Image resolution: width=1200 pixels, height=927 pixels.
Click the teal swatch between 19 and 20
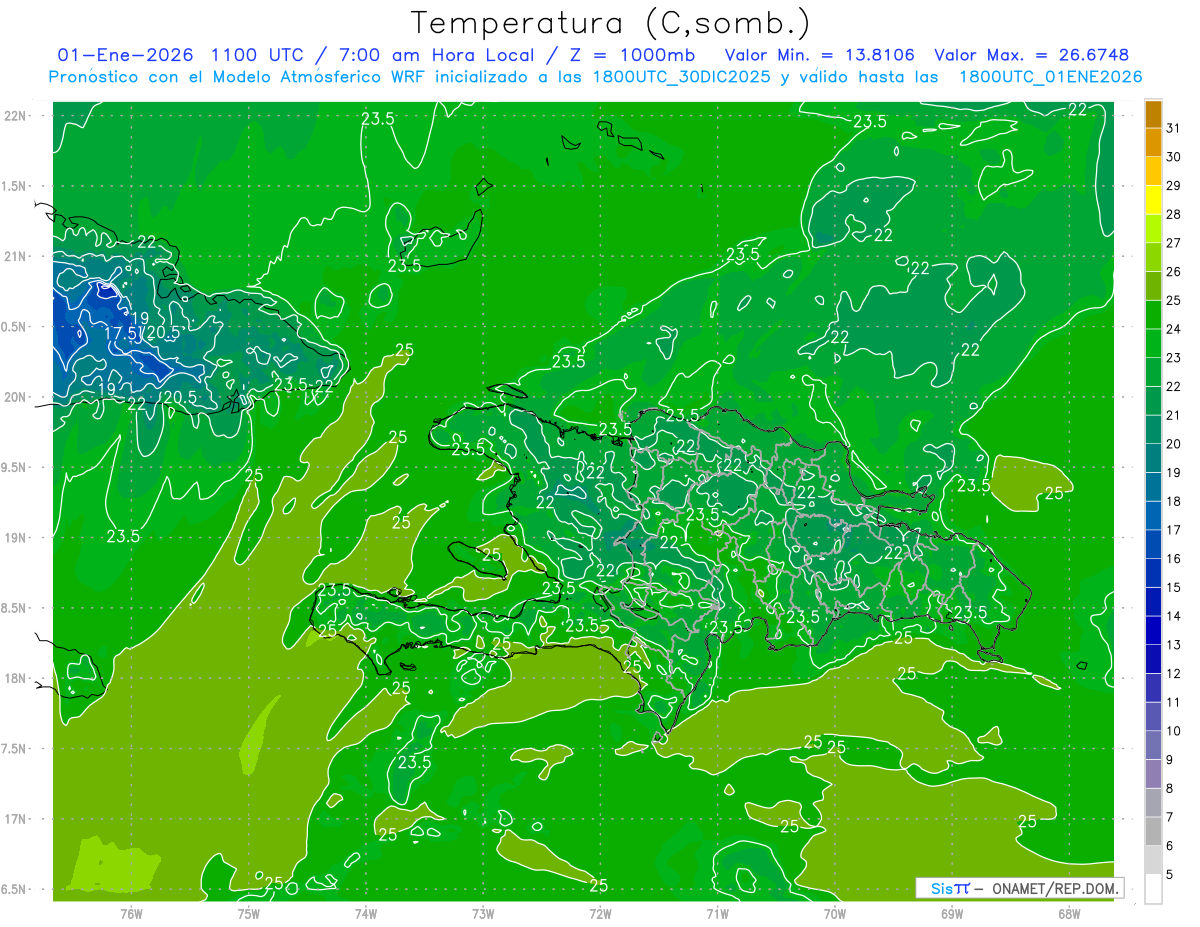point(1153,459)
